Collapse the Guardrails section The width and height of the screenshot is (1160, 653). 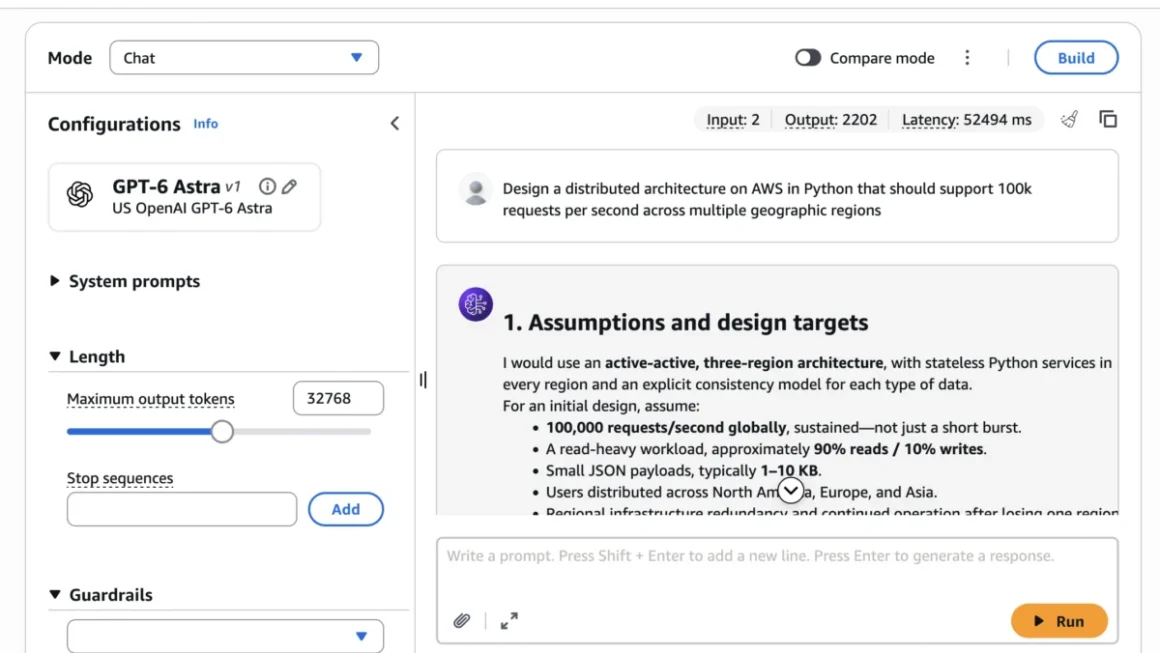[x=101, y=595]
